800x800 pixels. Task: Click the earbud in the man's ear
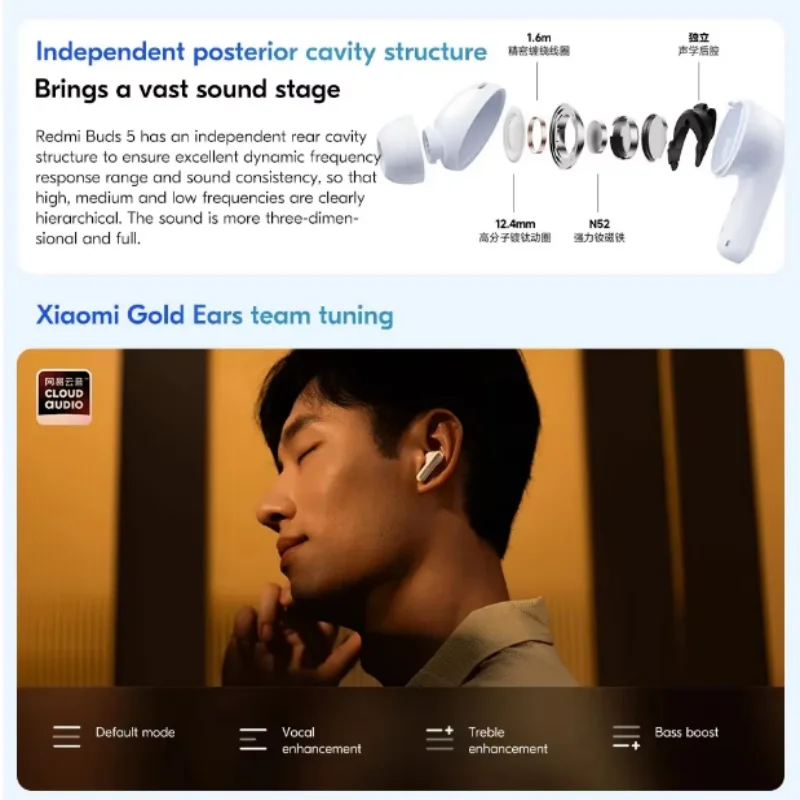[x=430, y=465]
